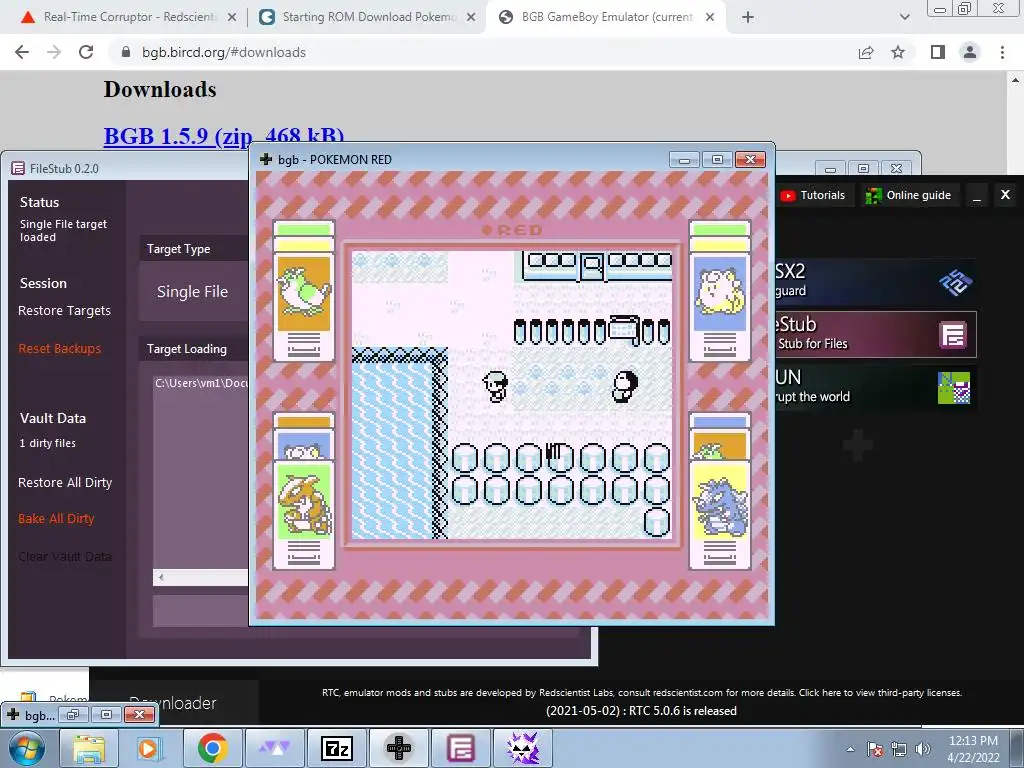Viewport: 1024px width, 768px height.
Task: Open File Explorer from the taskbar
Action: [x=88, y=748]
